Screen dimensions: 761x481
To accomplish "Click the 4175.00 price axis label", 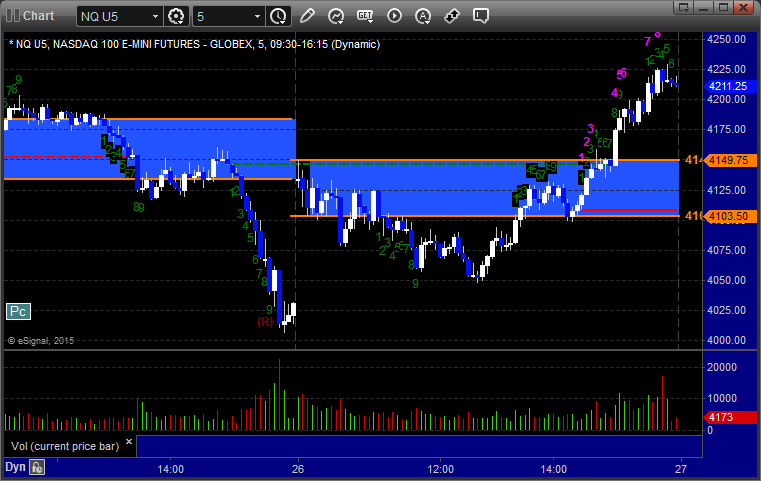I will (727, 130).
